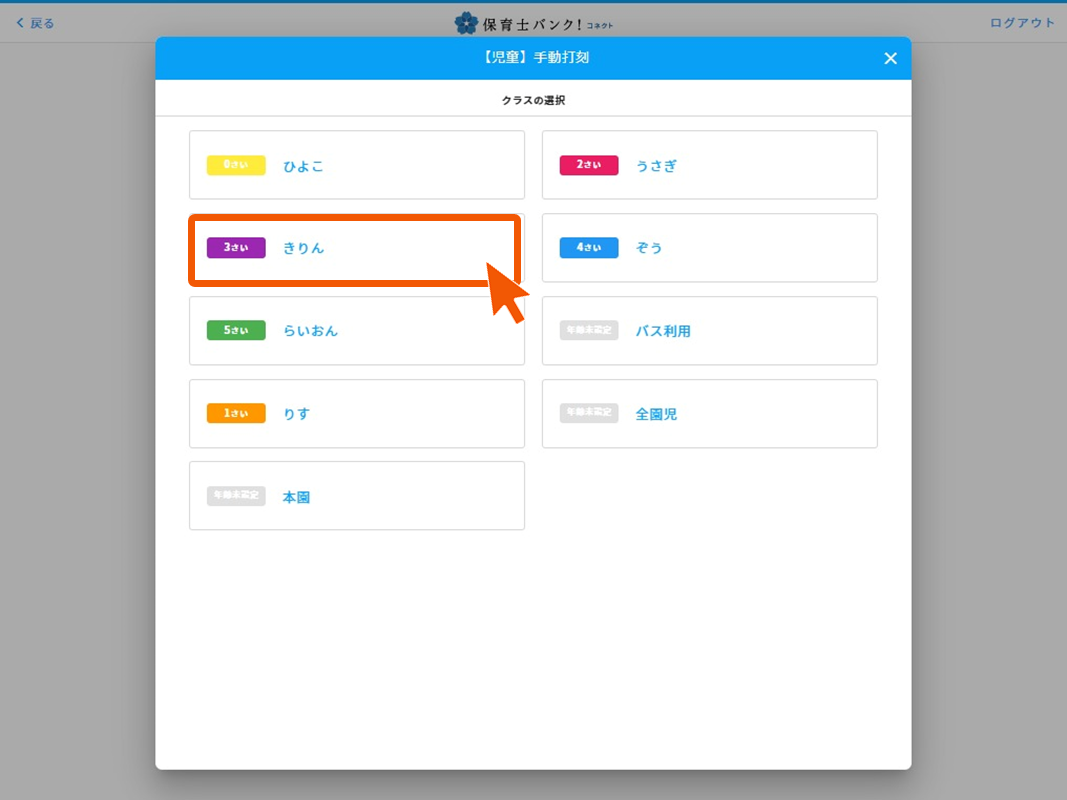Select the うさぎ class card
Image resolution: width=1067 pixels, height=800 pixels.
(x=709, y=165)
